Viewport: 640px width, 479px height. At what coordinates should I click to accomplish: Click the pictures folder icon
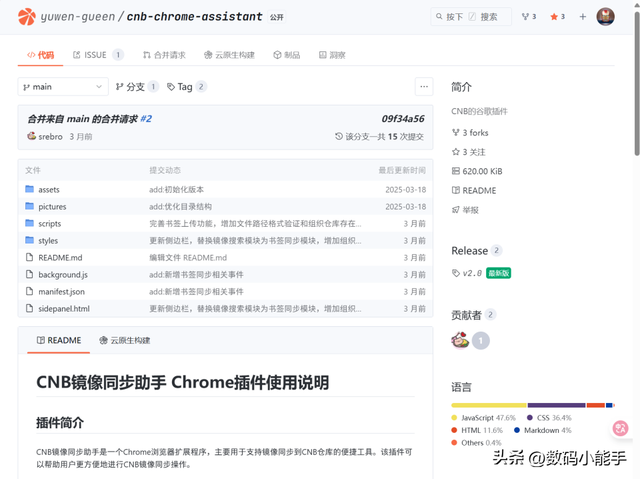[x=29, y=206]
